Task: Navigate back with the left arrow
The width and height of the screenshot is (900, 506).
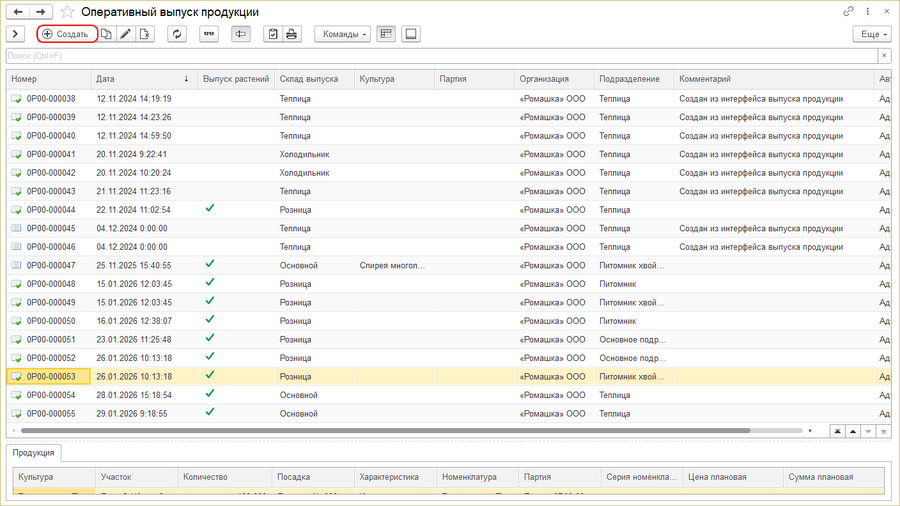Action: tap(18, 12)
